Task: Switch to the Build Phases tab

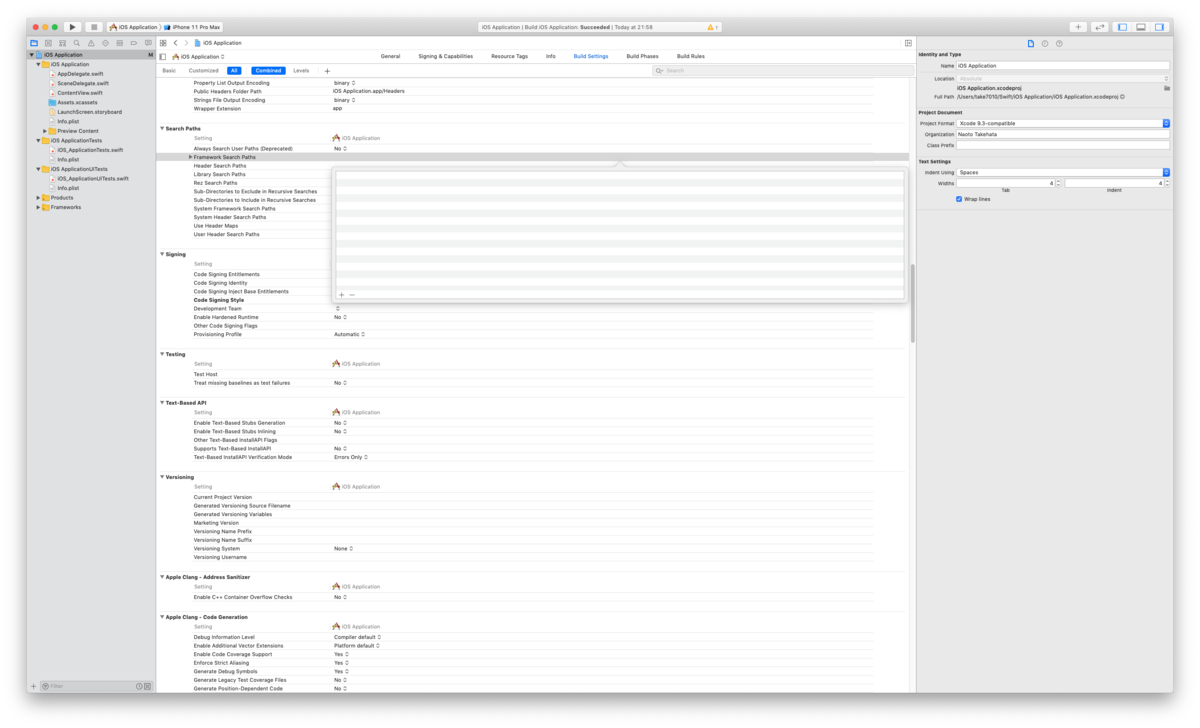Action: pos(642,57)
